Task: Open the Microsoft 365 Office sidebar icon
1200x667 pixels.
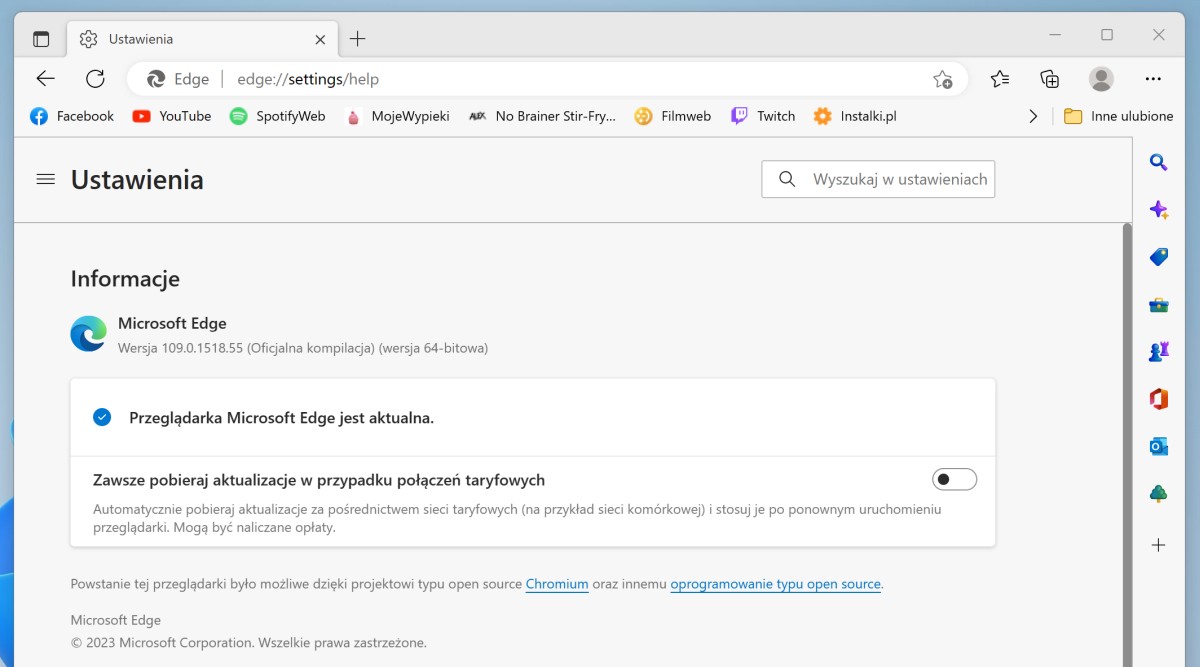Action: coord(1158,399)
